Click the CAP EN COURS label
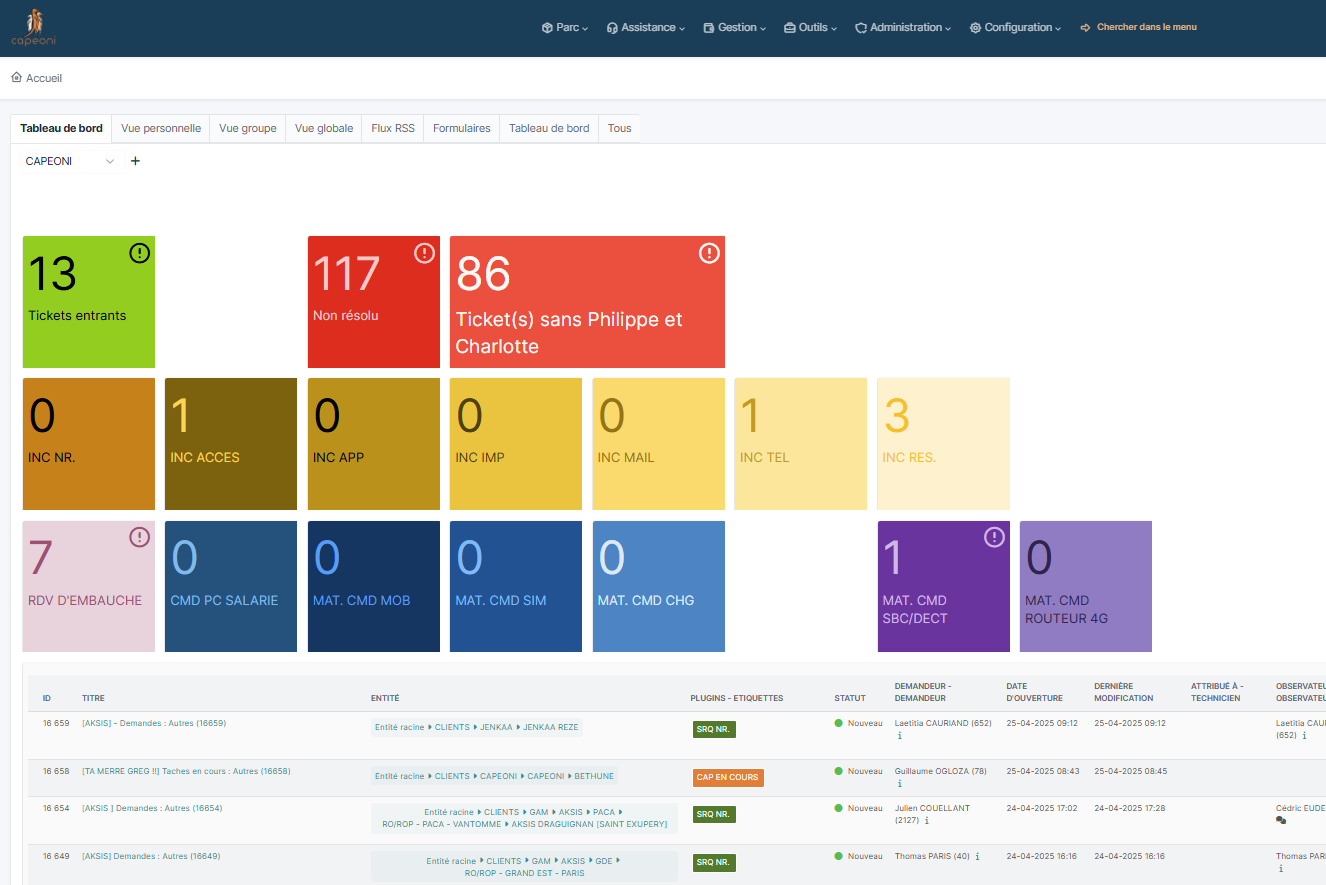Screen dimensions: 1326x885 coord(728,777)
